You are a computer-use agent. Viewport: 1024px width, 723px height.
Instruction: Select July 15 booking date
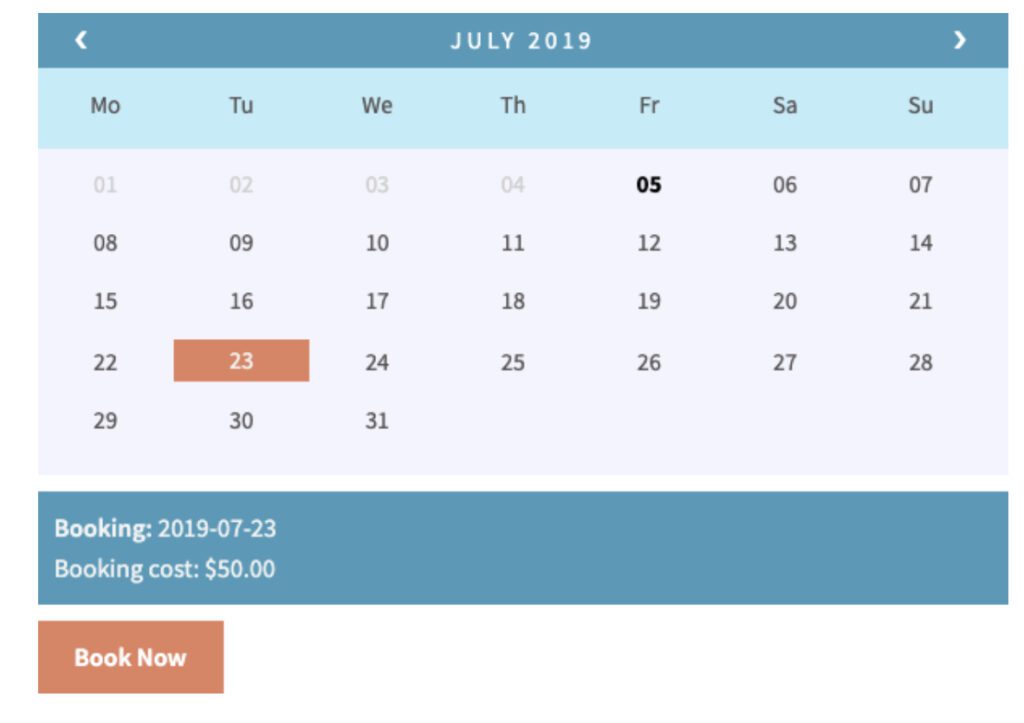(105, 301)
